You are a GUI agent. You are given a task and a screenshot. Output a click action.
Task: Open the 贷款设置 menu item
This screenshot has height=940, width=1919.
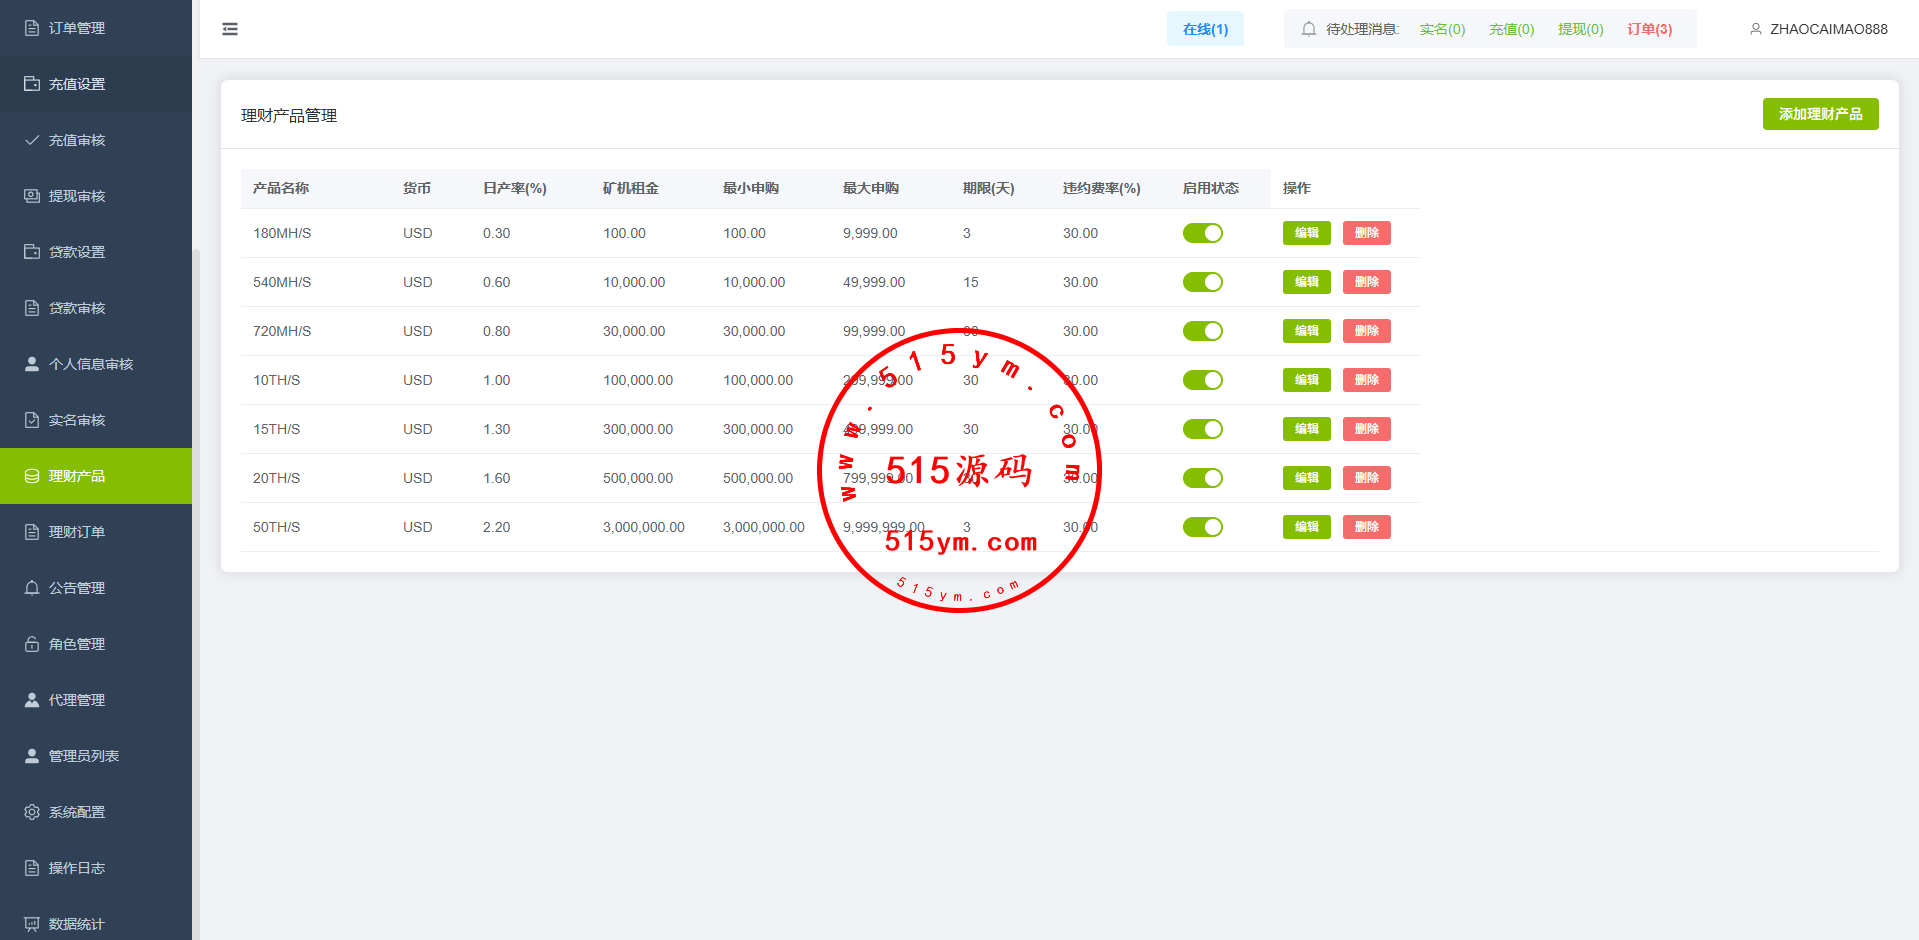click(x=77, y=252)
